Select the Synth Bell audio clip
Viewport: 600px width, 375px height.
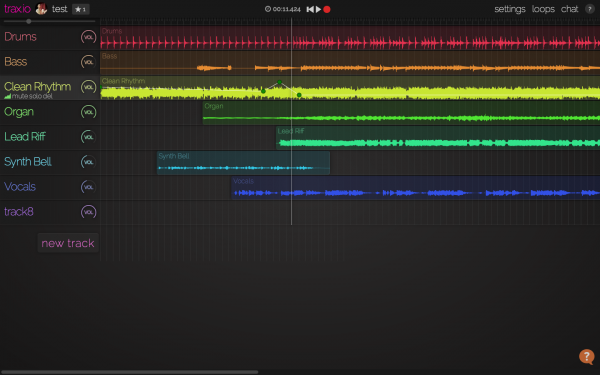(x=243, y=163)
